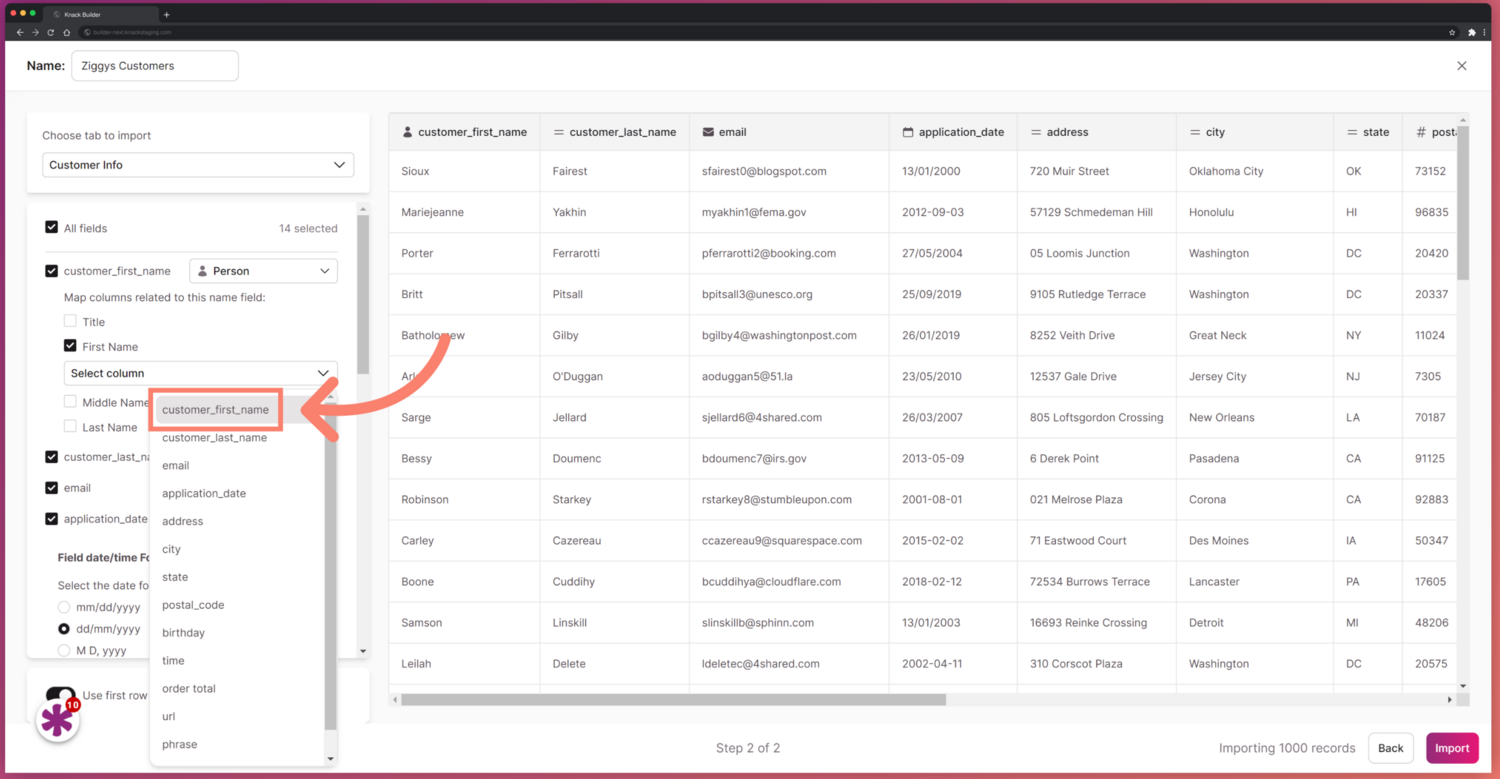Click the table's horizontal scrollbar

(x=674, y=700)
